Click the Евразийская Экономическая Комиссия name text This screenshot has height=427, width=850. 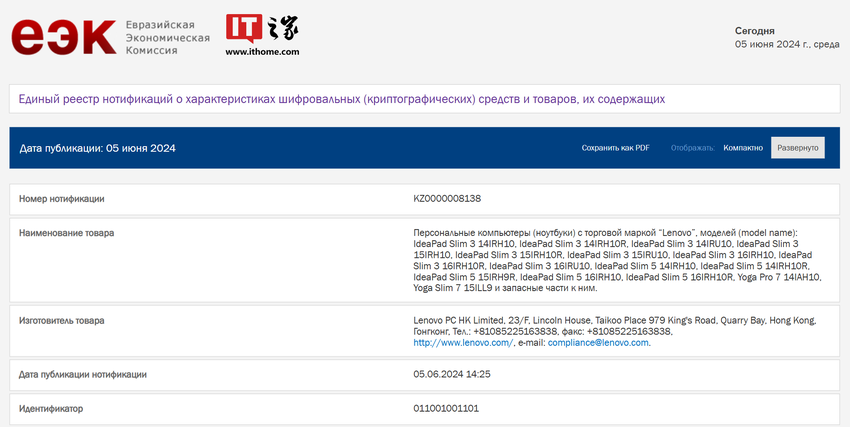(x=167, y=37)
